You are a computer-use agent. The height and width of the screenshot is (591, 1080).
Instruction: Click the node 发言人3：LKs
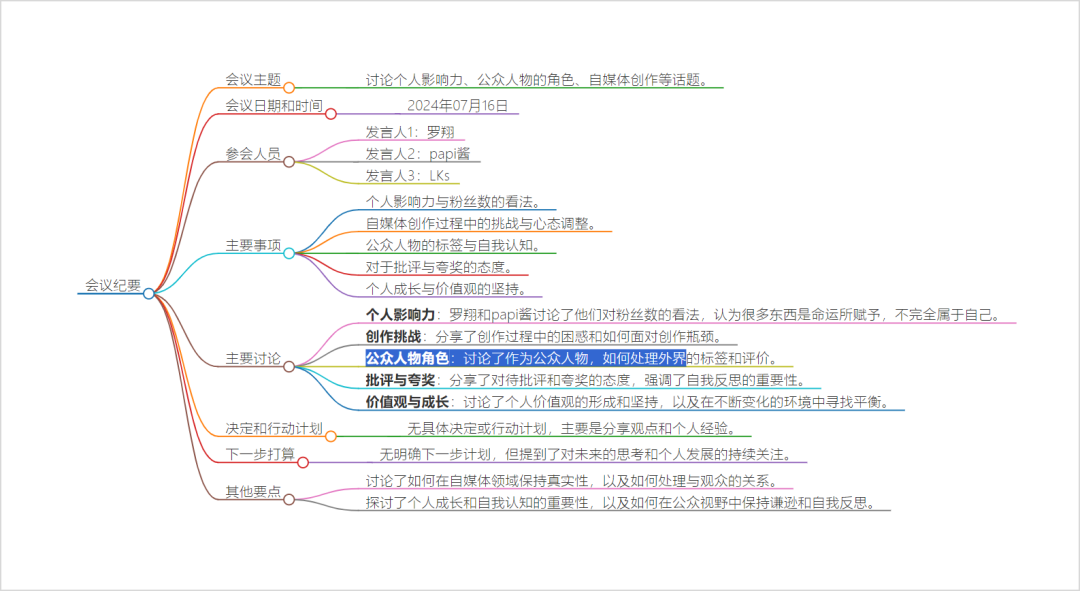[x=408, y=176]
